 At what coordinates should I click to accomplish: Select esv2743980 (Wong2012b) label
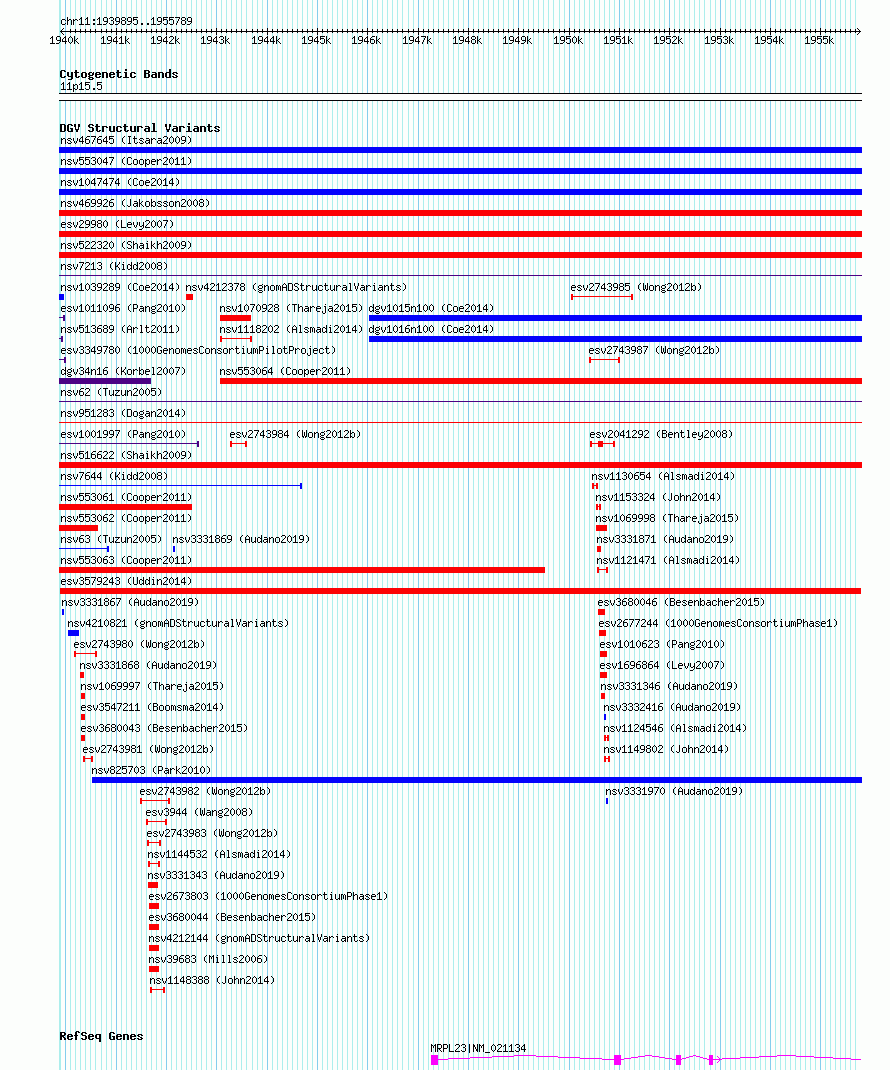click(139, 644)
